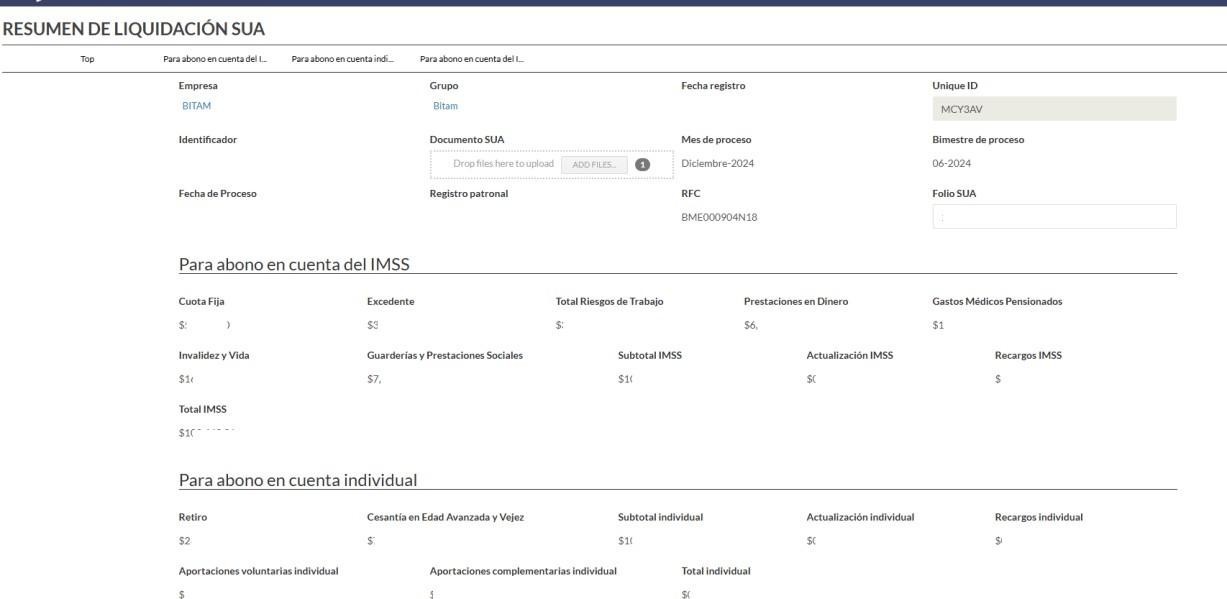
Task: Click the Cesantía en Edad Avanzada y Vejez label
Action: click(x=446, y=517)
